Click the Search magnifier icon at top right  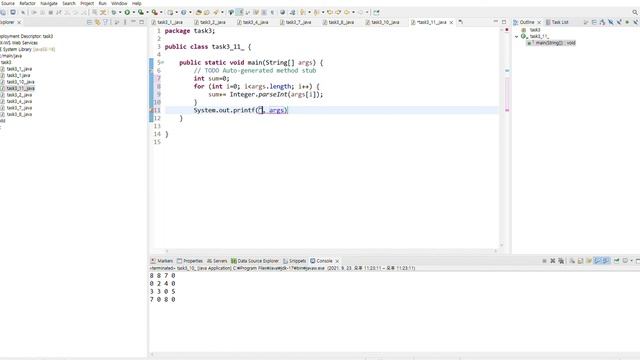(635, 12)
